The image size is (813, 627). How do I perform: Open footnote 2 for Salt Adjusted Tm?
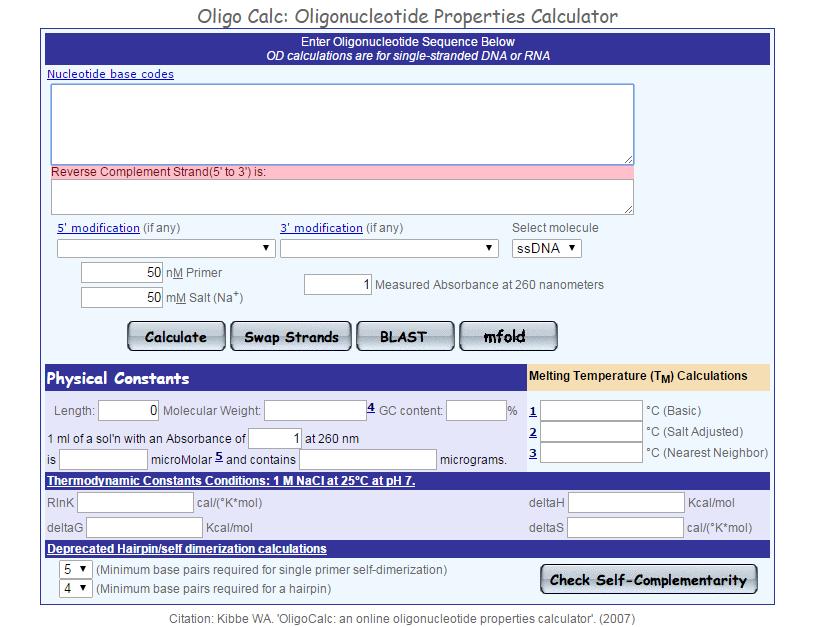point(533,433)
